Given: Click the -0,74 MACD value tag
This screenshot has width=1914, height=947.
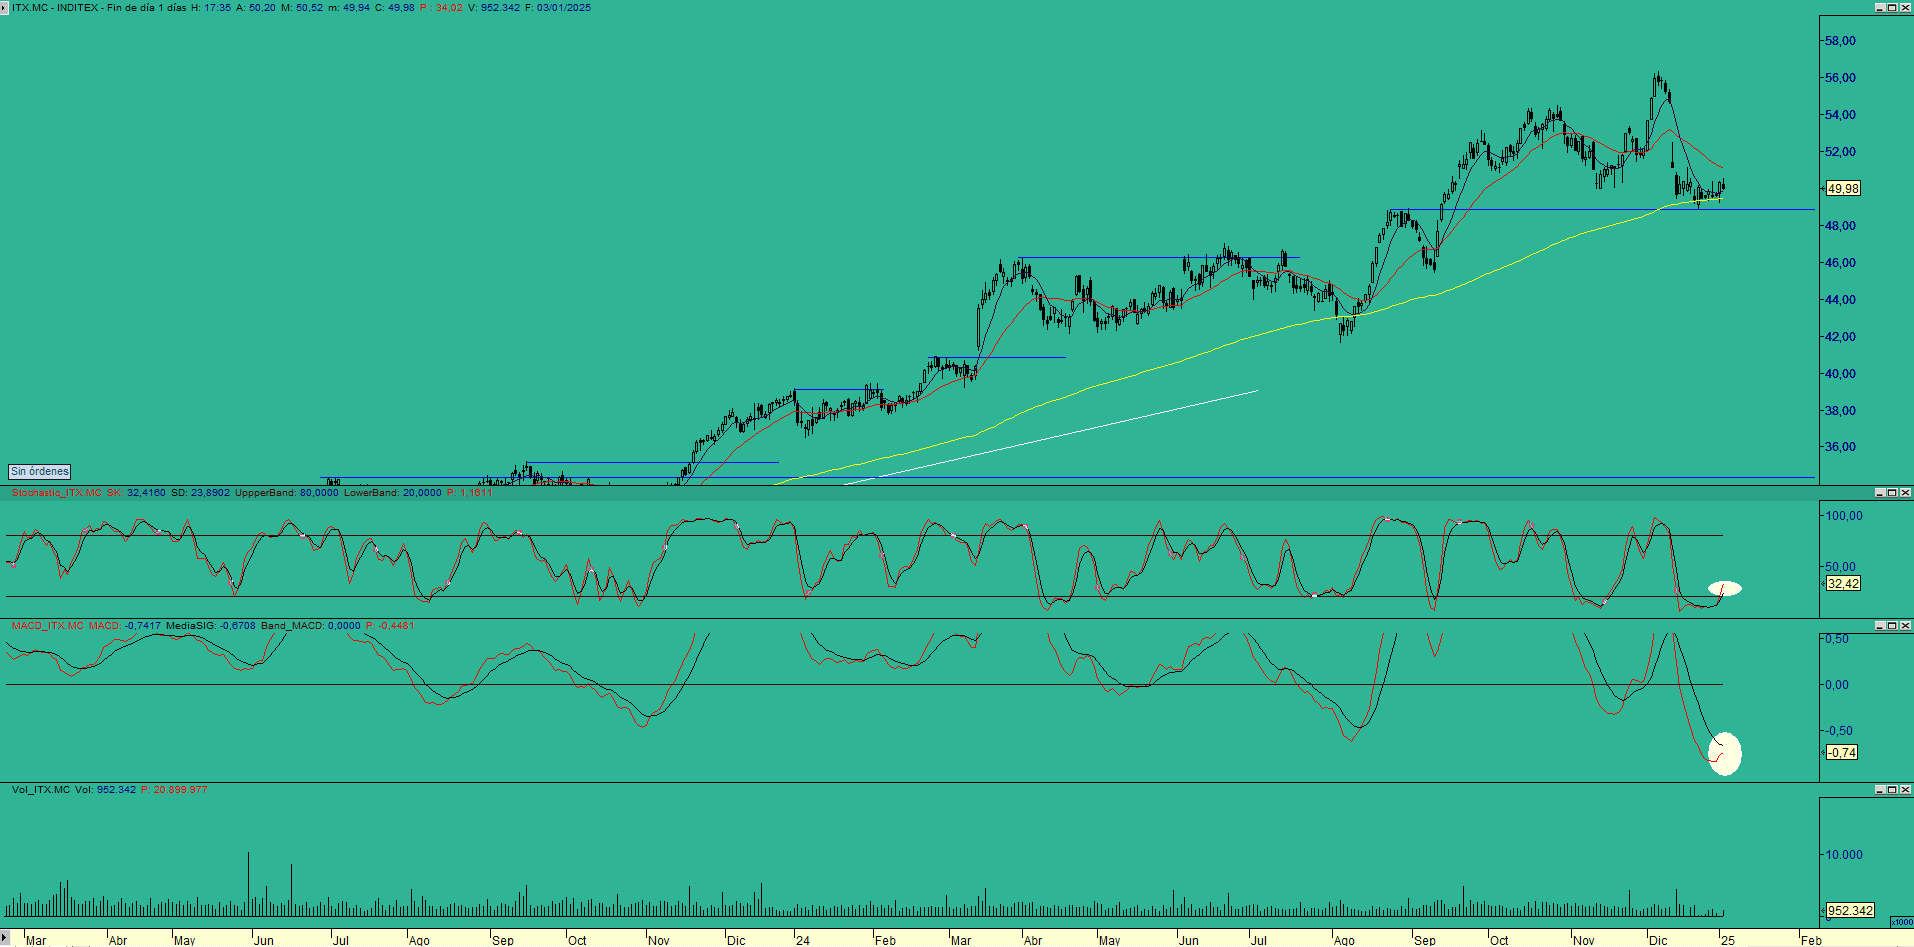Looking at the screenshot, I should click(1842, 752).
